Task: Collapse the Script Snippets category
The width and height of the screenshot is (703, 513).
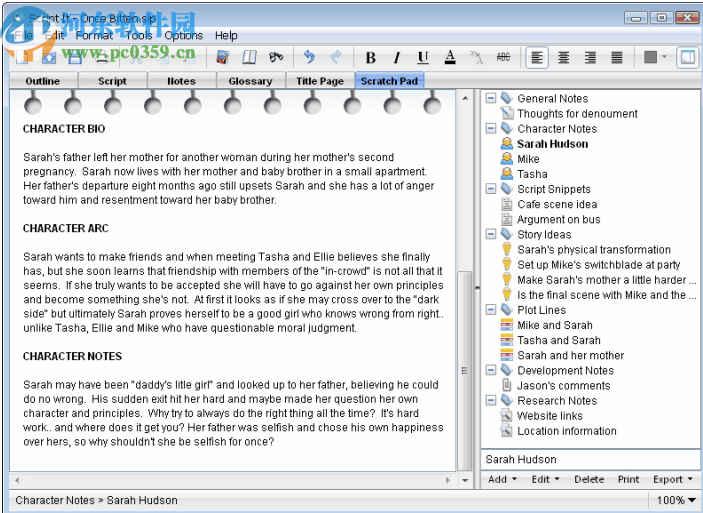Action: [491, 189]
